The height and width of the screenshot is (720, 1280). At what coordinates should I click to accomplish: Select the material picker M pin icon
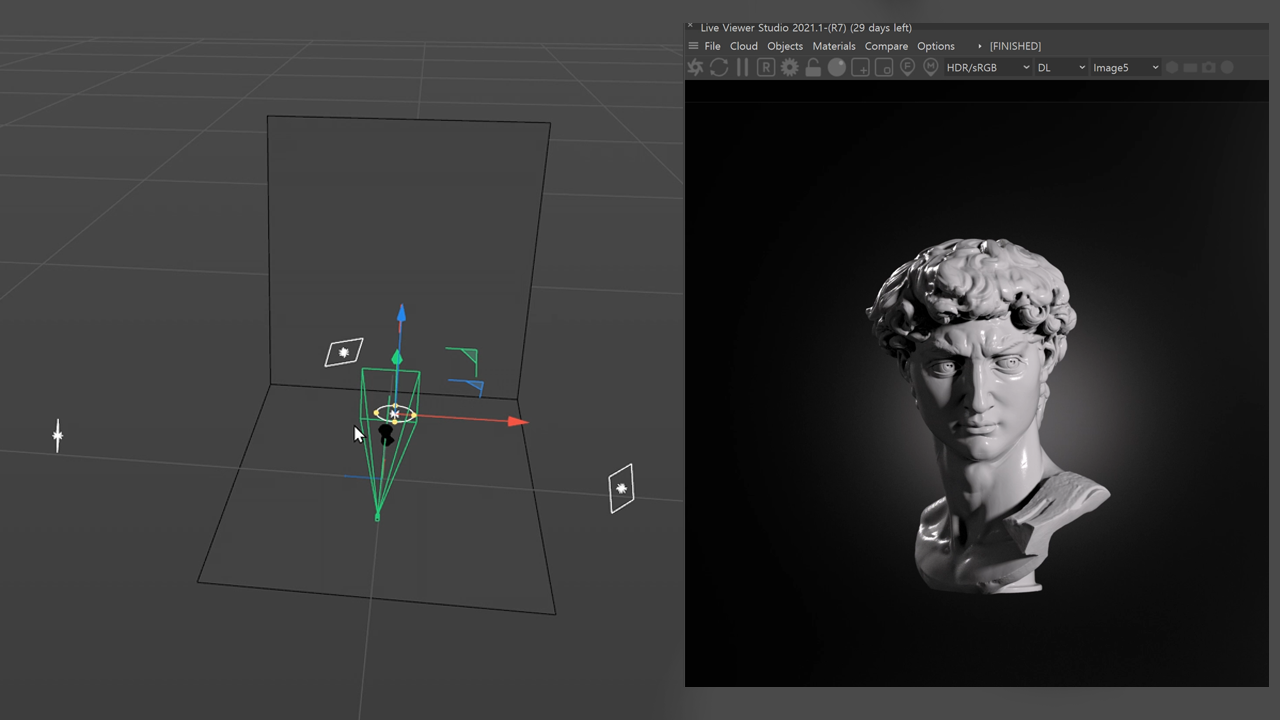[x=931, y=67]
